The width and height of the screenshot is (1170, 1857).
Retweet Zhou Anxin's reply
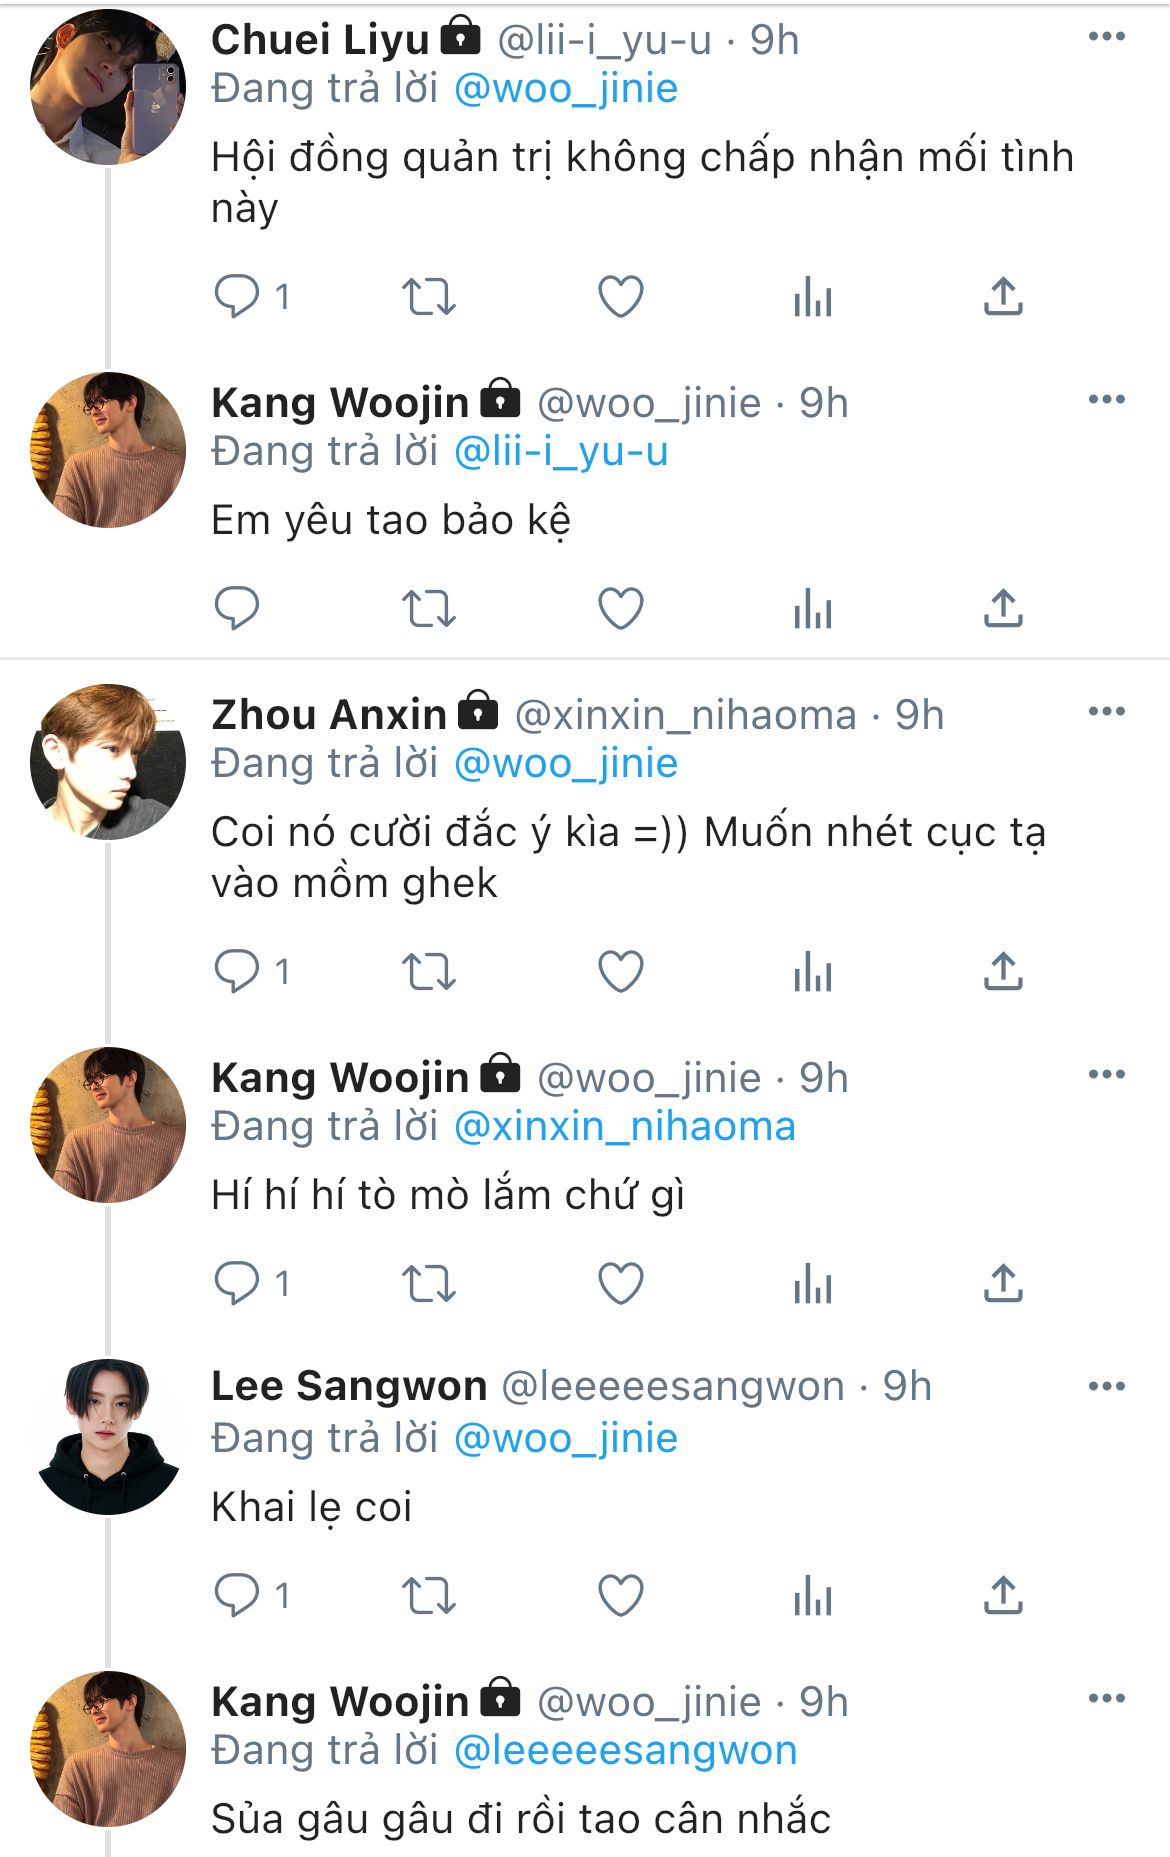click(x=428, y=972)
